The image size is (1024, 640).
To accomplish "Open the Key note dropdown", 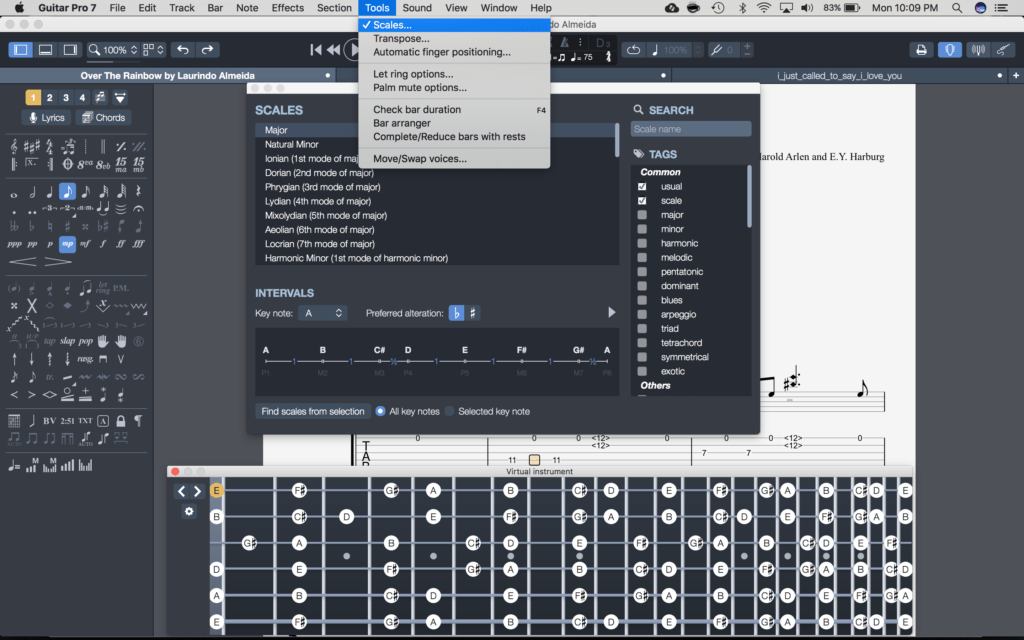I will [x=323, y=313].
